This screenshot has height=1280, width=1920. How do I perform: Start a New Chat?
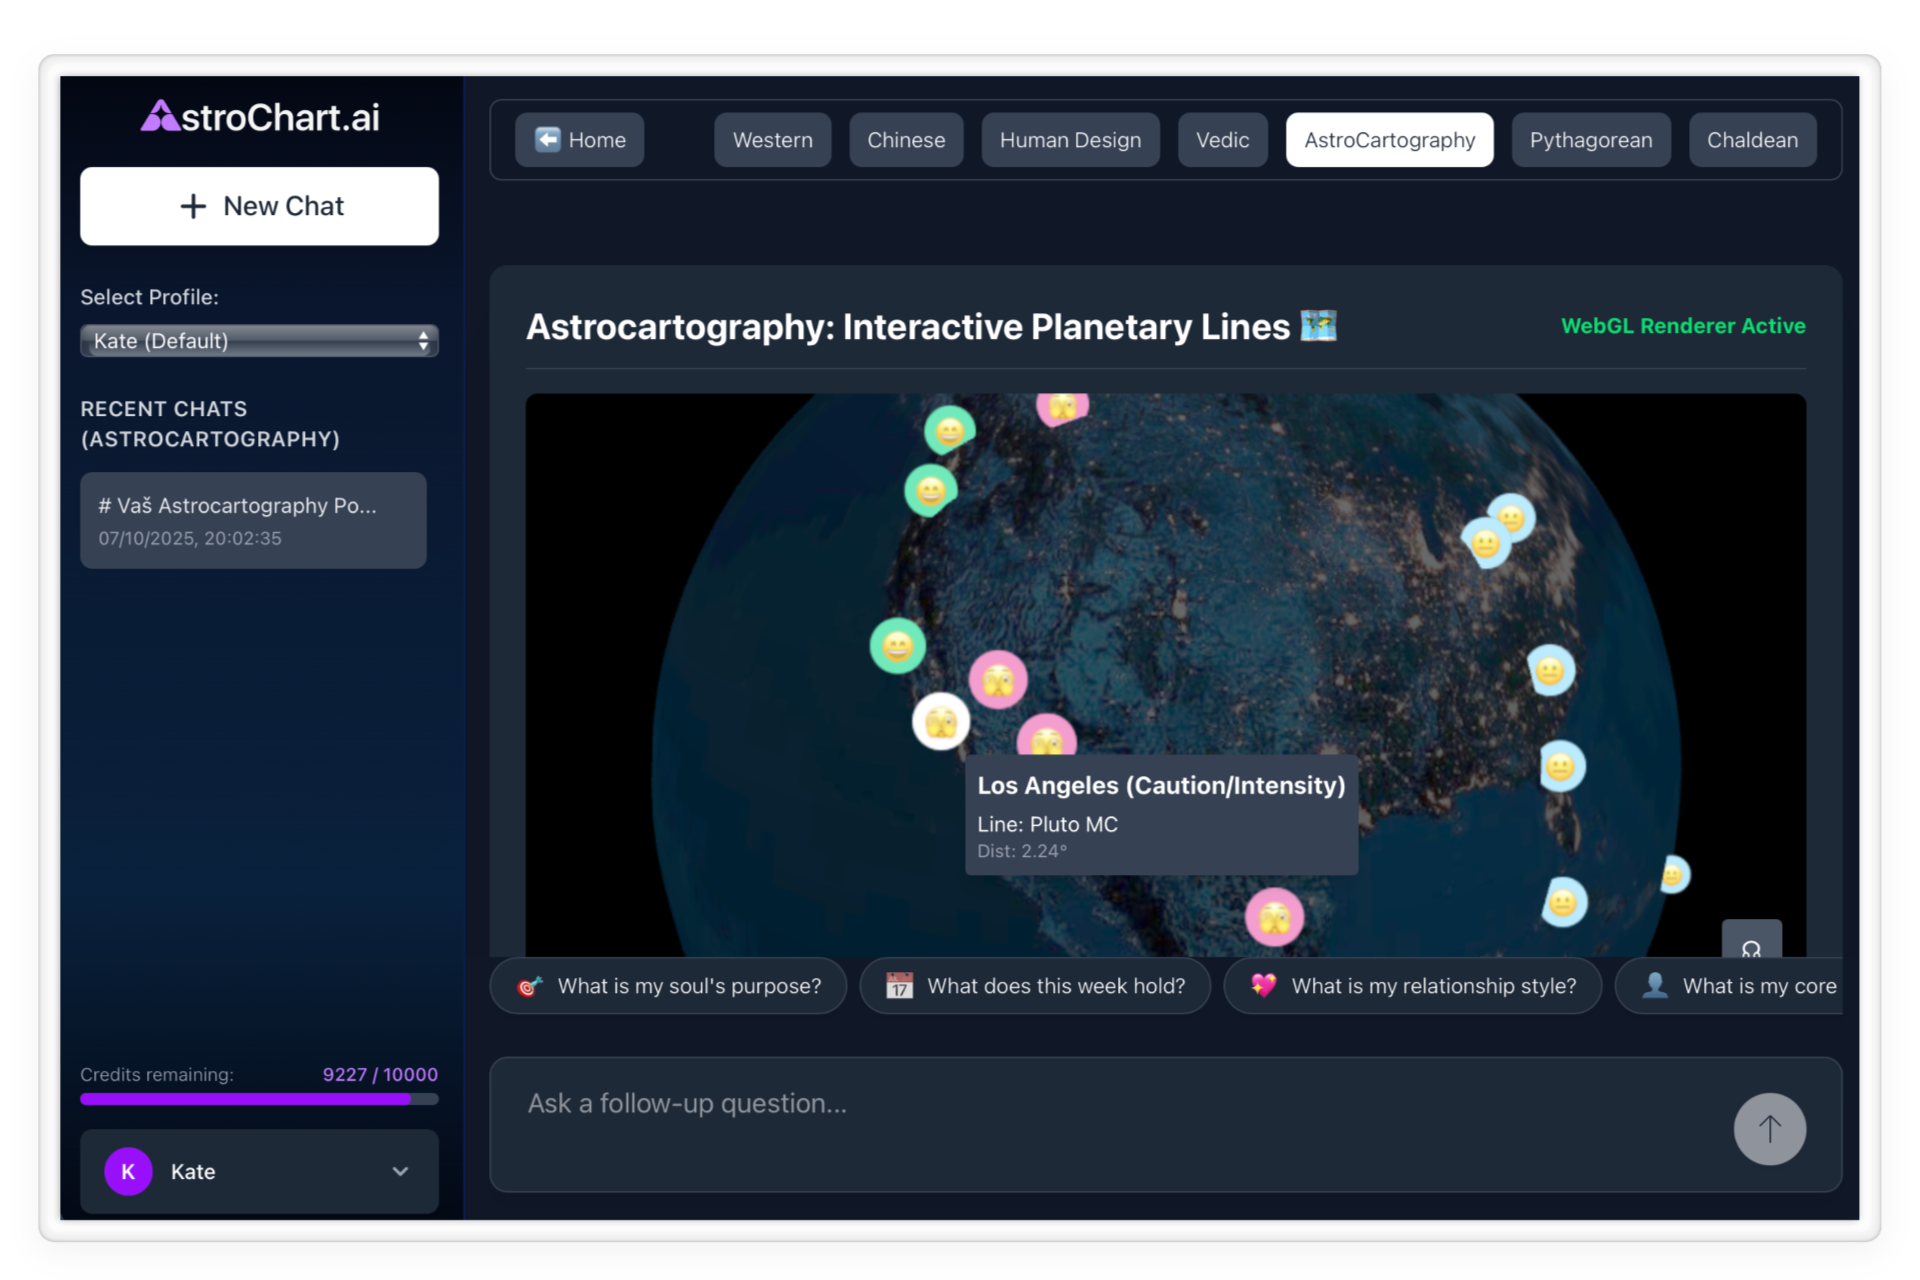pyautogui.click(x=259, y=206)
